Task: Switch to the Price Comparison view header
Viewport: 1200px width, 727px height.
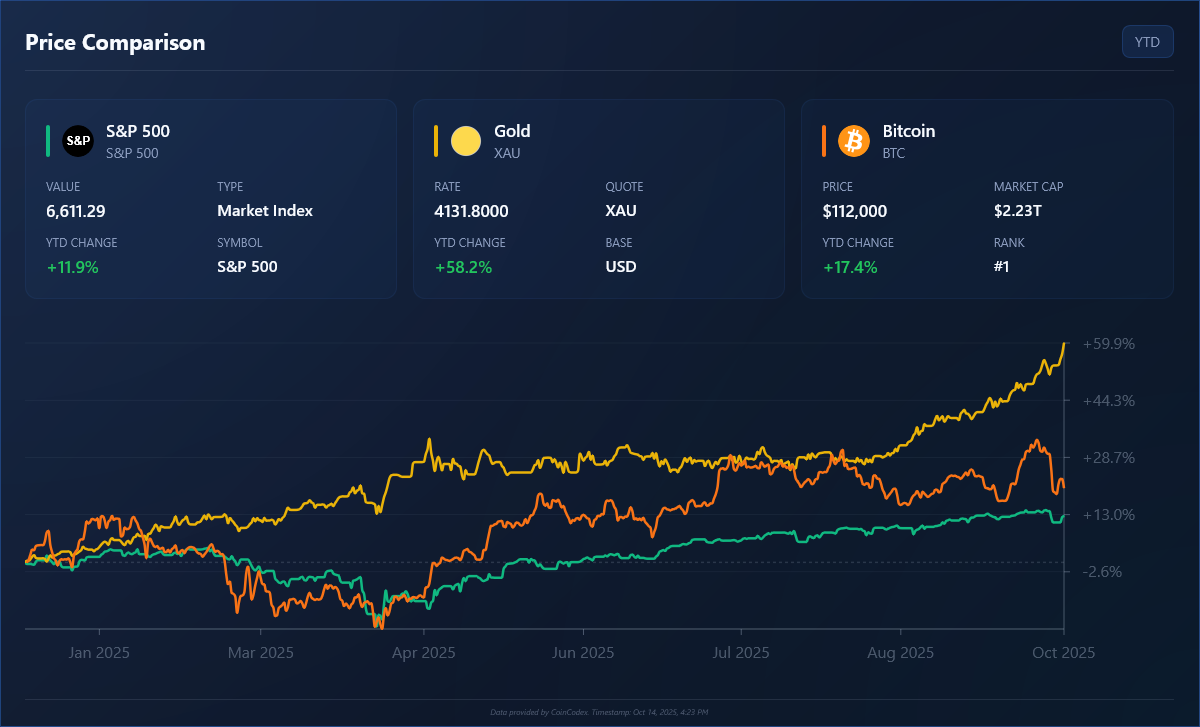Action: [x=115, y=42]
